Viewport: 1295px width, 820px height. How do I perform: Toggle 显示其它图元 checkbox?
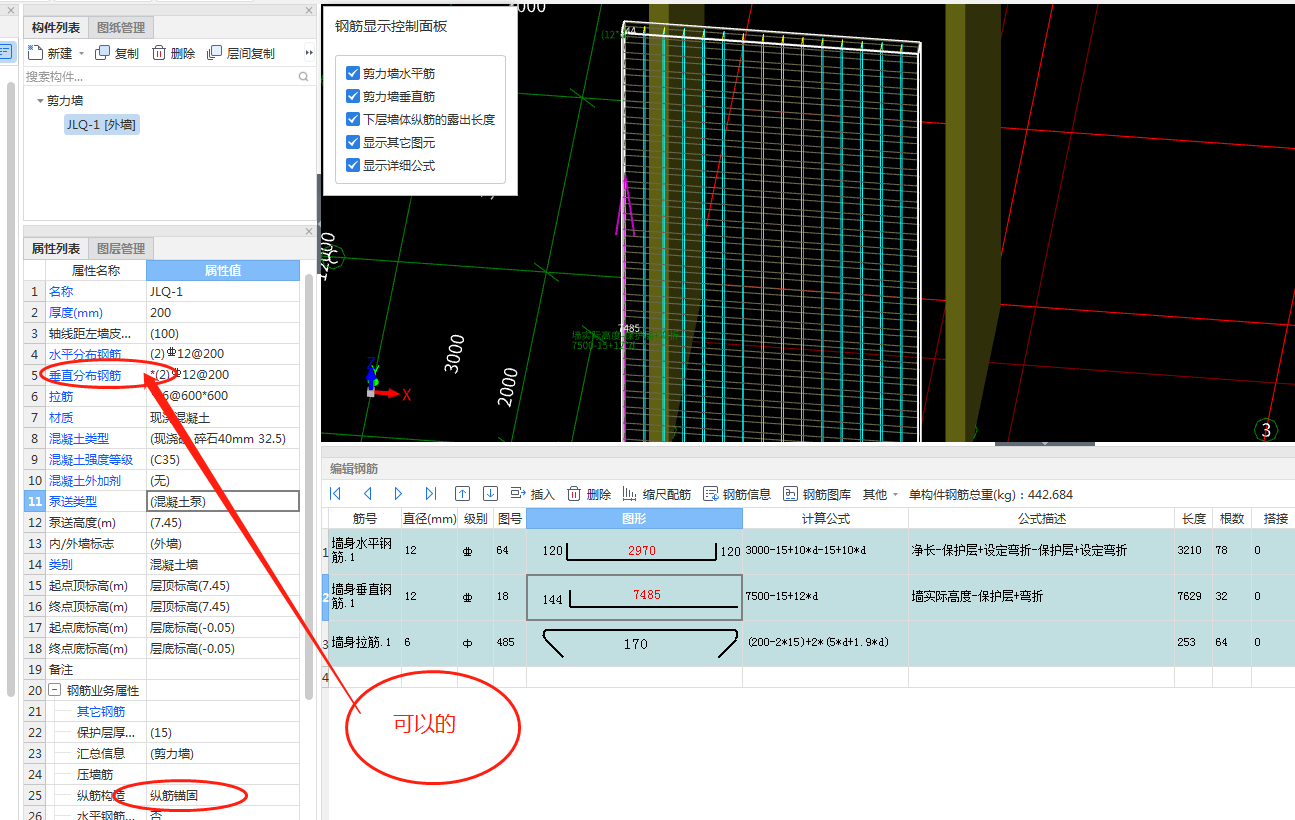(x=352, y=142)
